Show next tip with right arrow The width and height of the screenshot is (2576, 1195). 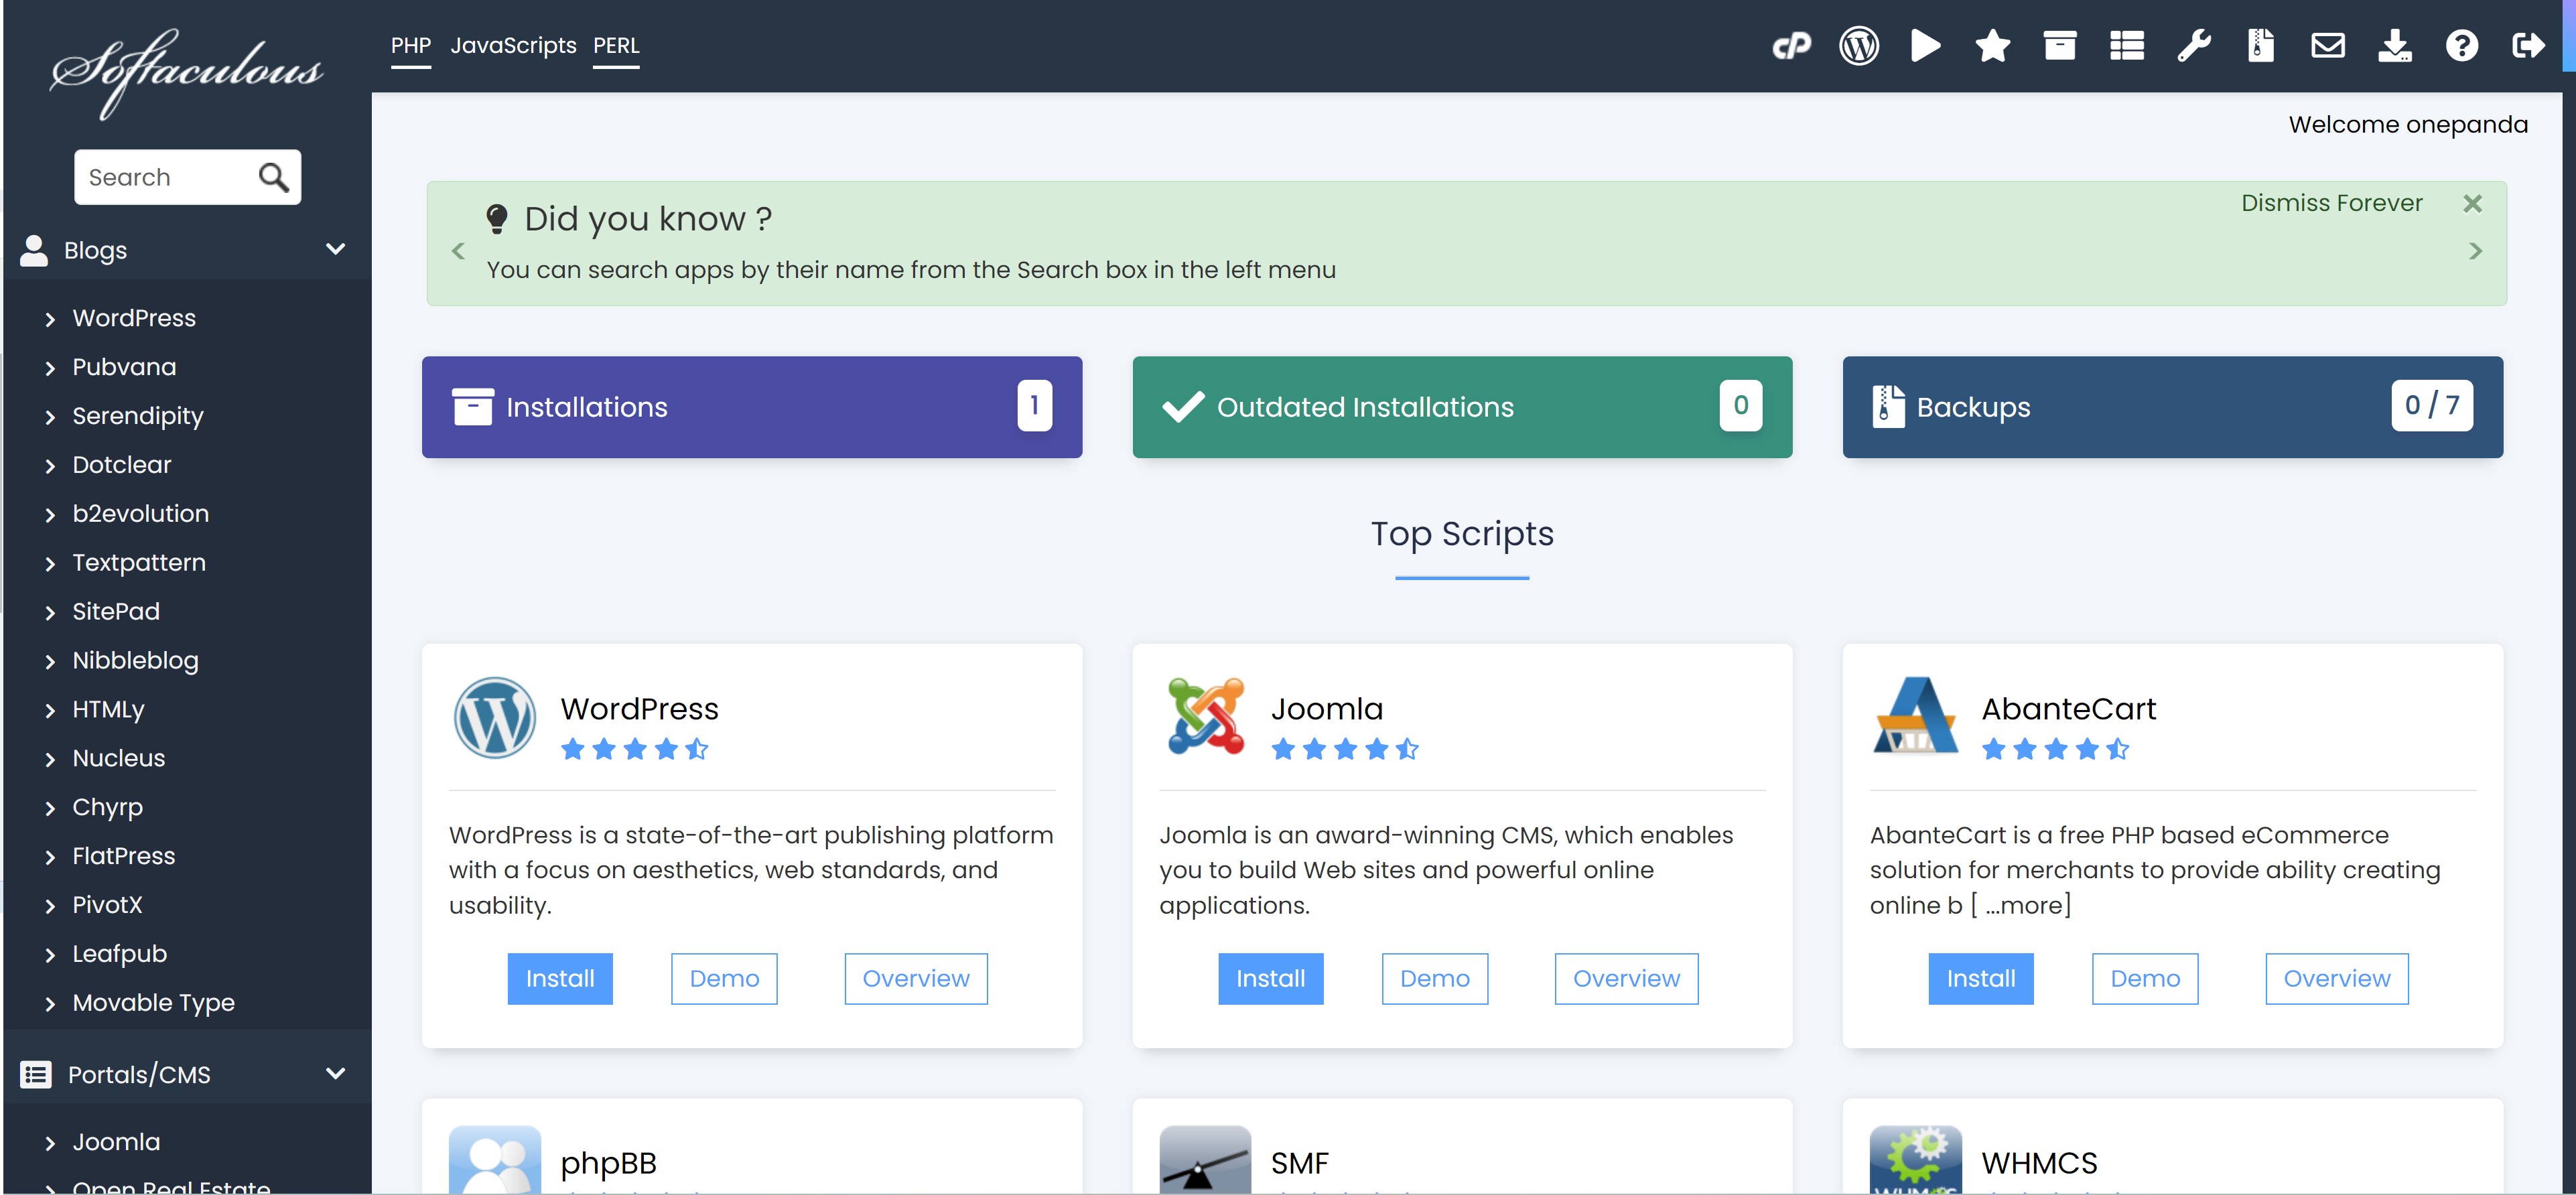click(x=2475, y=251)
